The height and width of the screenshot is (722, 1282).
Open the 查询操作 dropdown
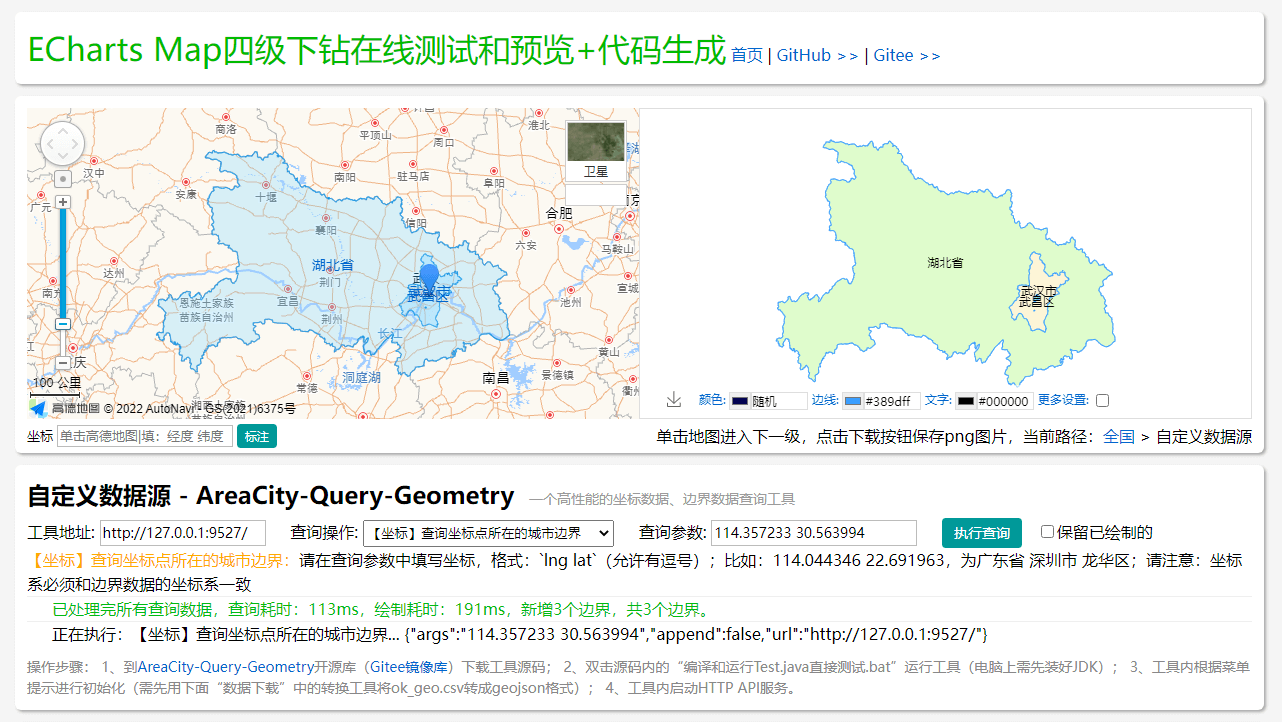(488, 533)
